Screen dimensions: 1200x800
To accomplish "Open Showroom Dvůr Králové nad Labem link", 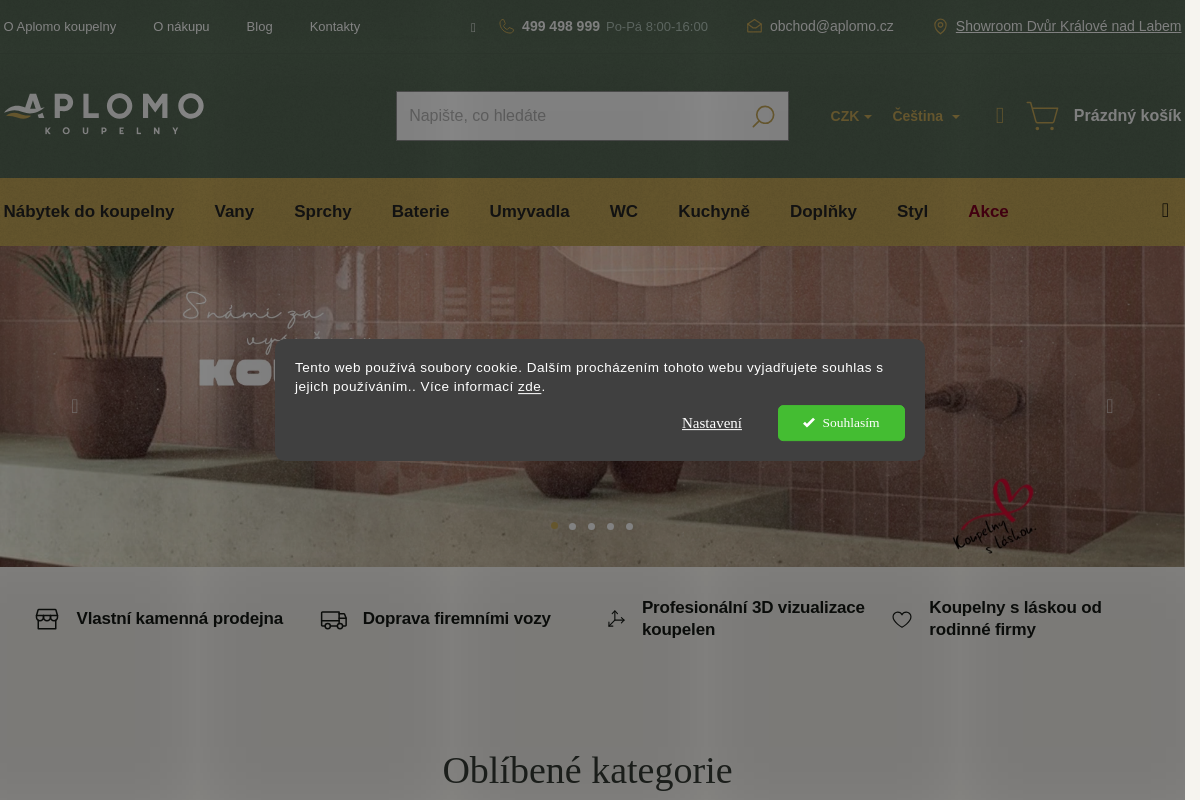I will (x=1068, y=26).
